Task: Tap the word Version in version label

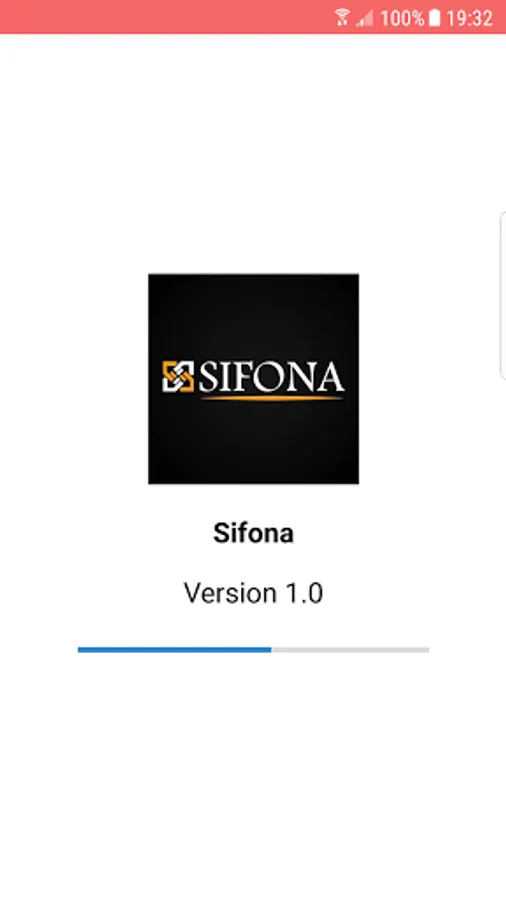Action: tap(228, 593)
